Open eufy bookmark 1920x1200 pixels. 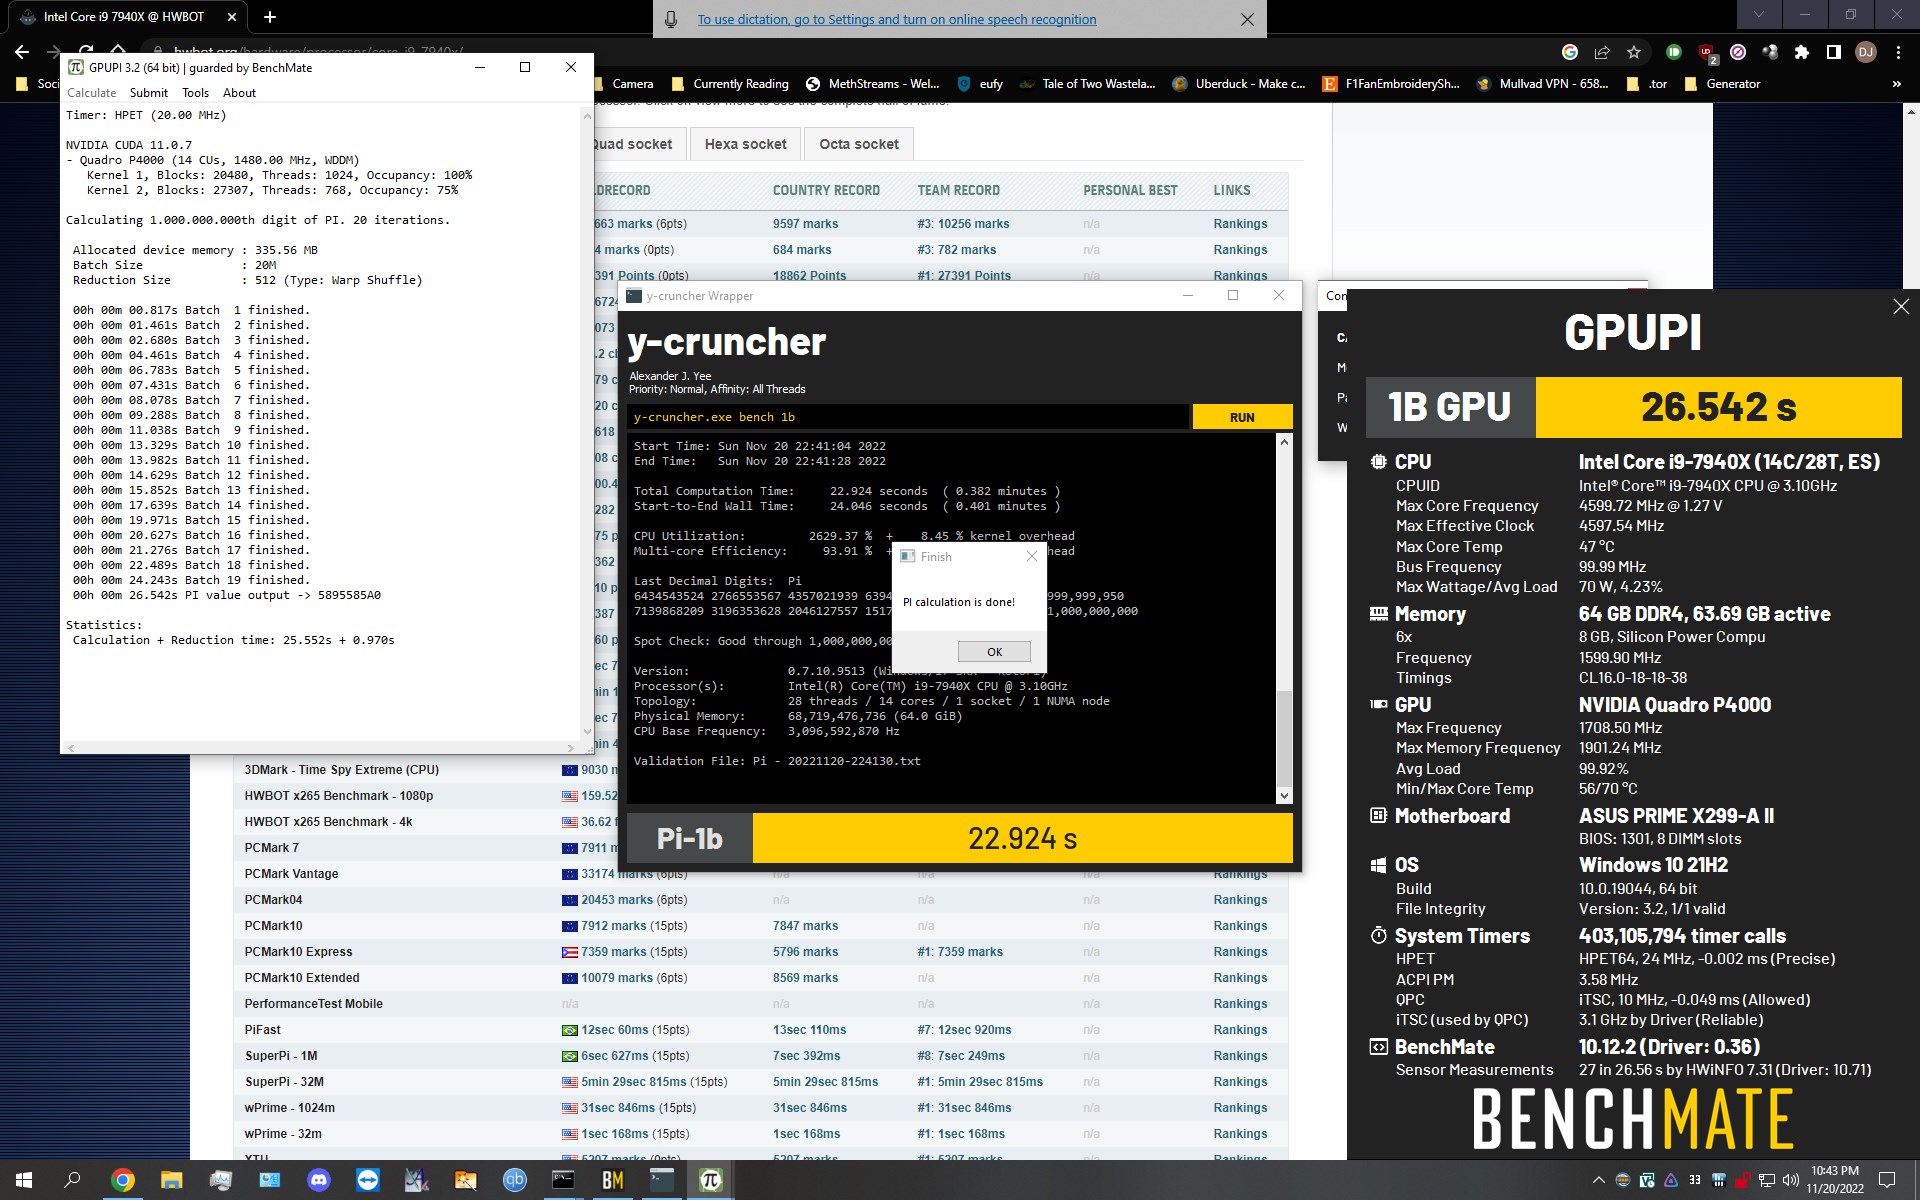pyautogui.click(x=980, y=84)
